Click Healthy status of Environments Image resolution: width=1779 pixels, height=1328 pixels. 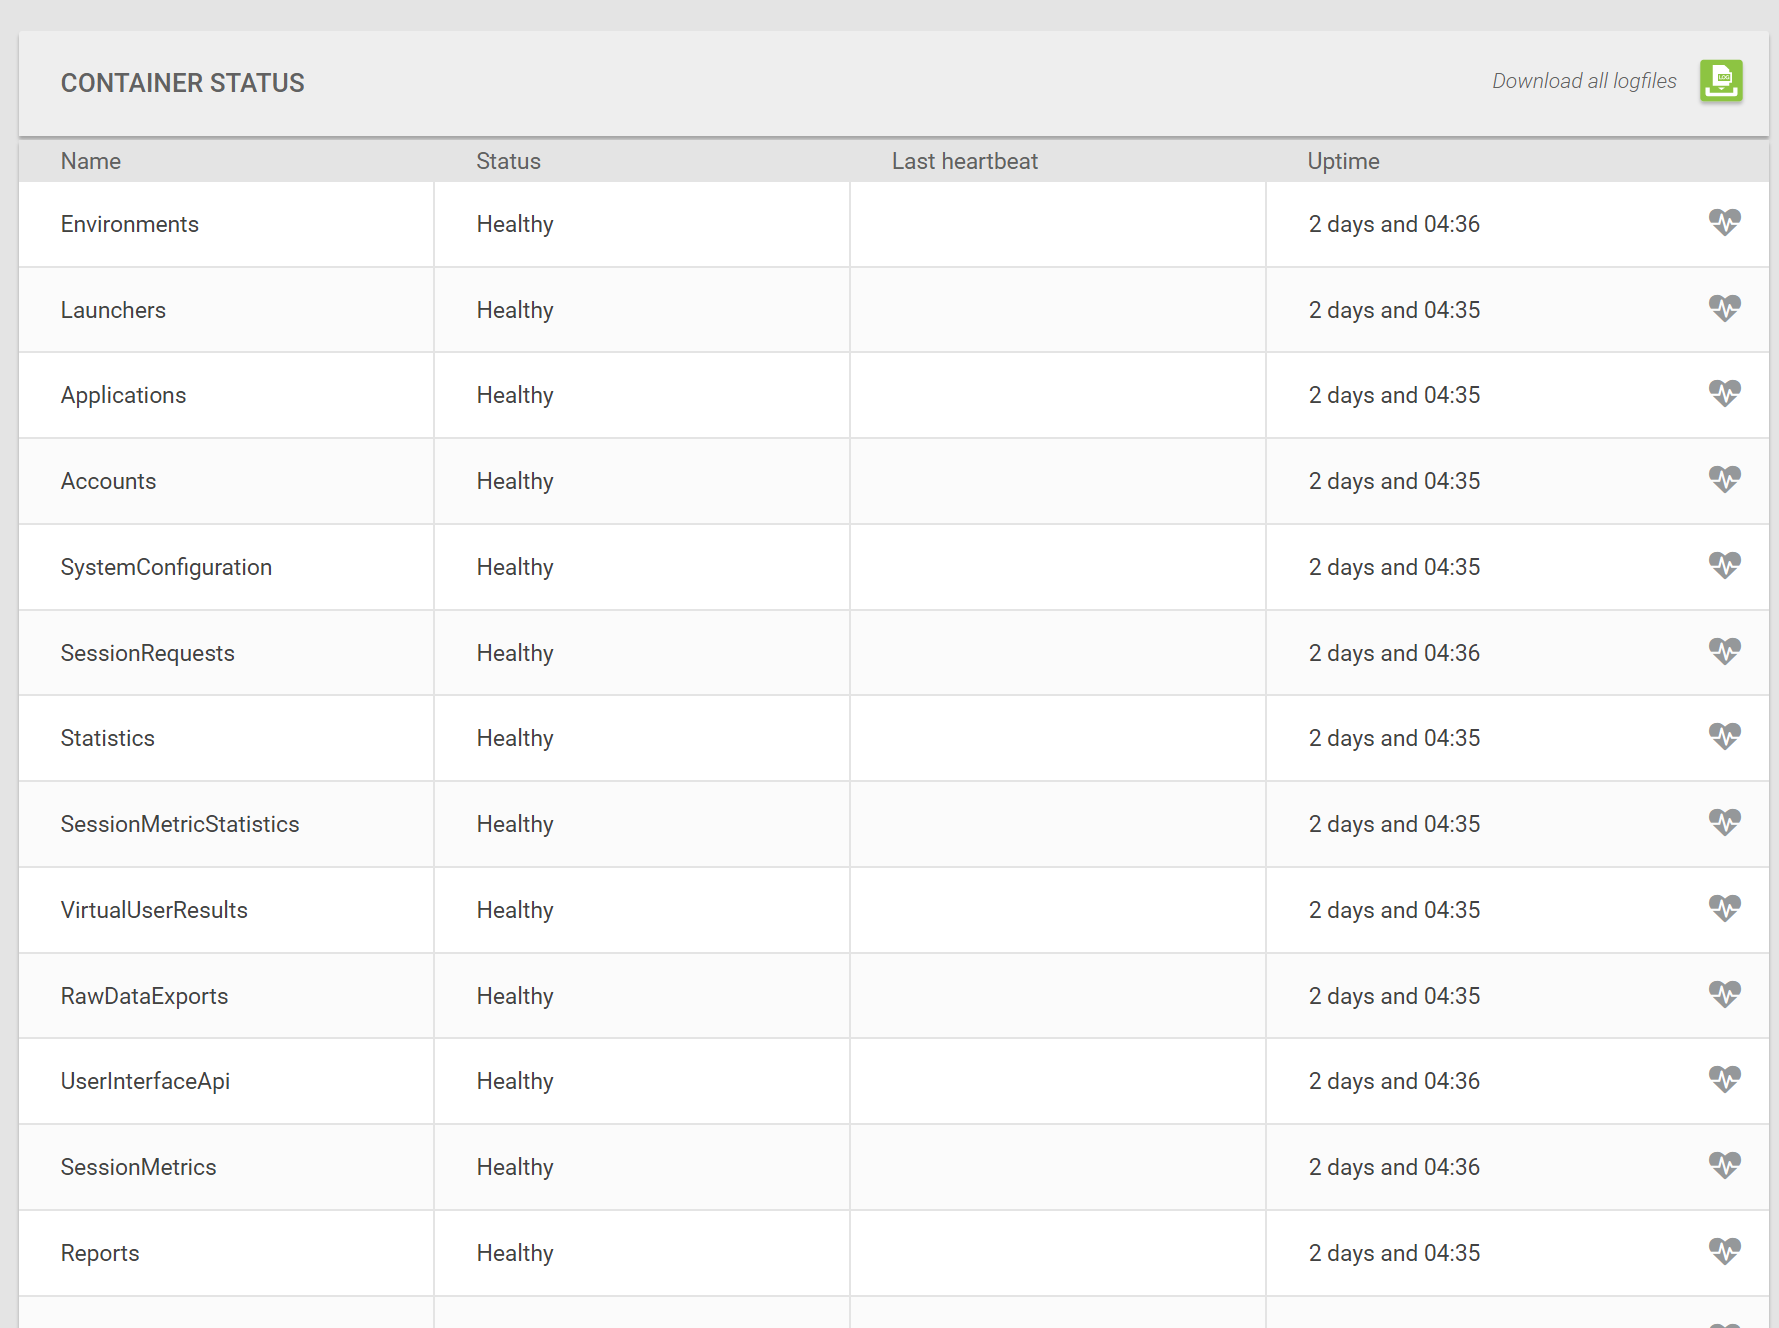point(515,224)
